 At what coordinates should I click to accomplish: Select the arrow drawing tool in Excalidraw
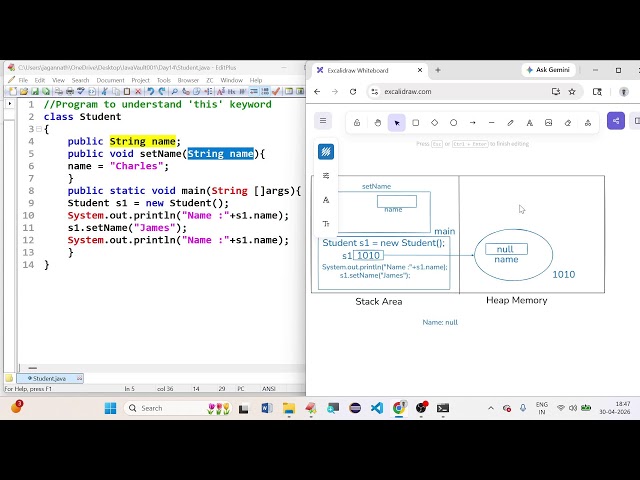coord(472,122)
